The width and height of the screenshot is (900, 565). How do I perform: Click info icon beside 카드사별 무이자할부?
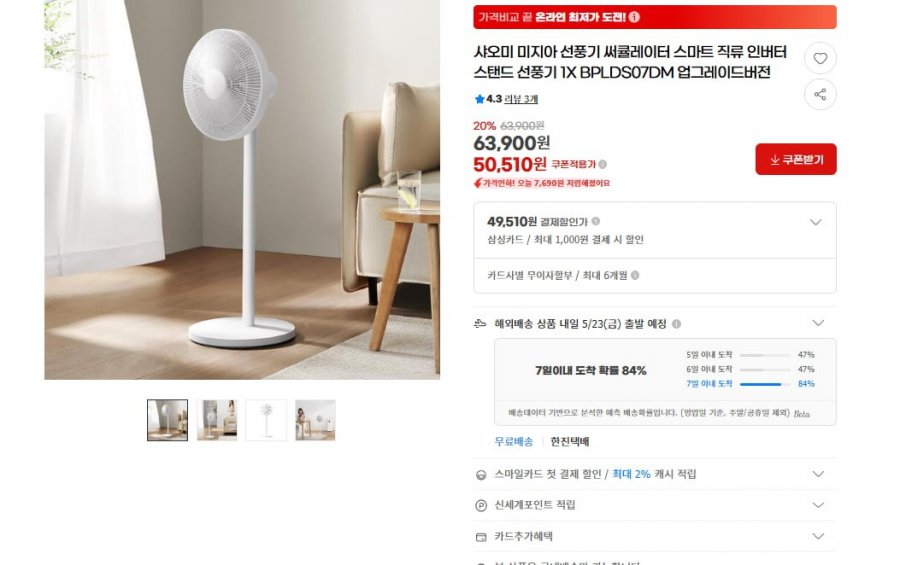pos(635,275)
